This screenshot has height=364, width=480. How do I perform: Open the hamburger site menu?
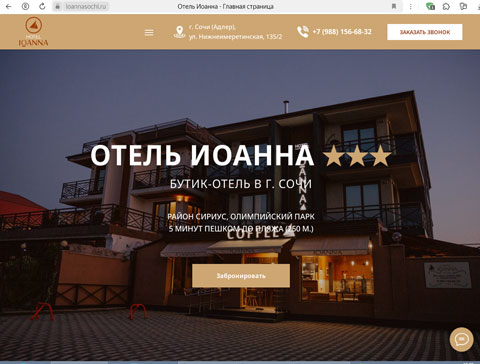[149, 32]
